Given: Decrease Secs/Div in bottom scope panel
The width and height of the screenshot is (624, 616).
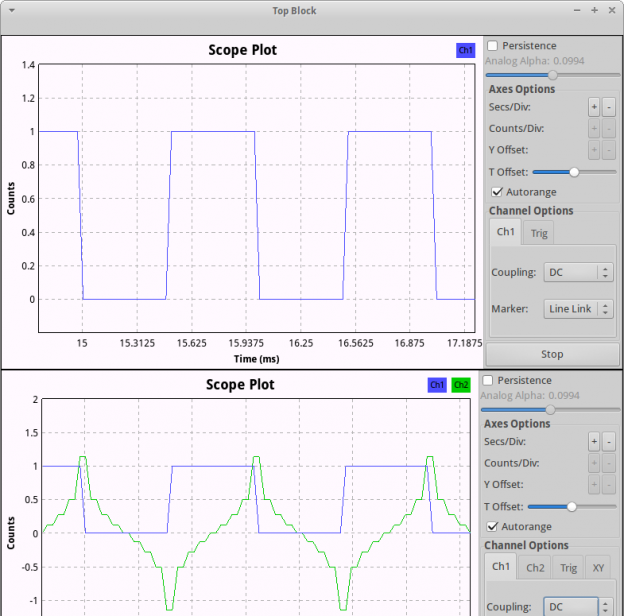Looking at the screenshot, I should click(x=609, y=442).
